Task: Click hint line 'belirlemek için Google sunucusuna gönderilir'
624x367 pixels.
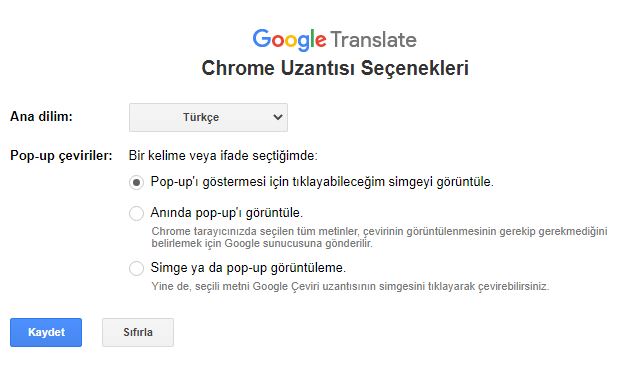Action: click(x=262, y=243)
